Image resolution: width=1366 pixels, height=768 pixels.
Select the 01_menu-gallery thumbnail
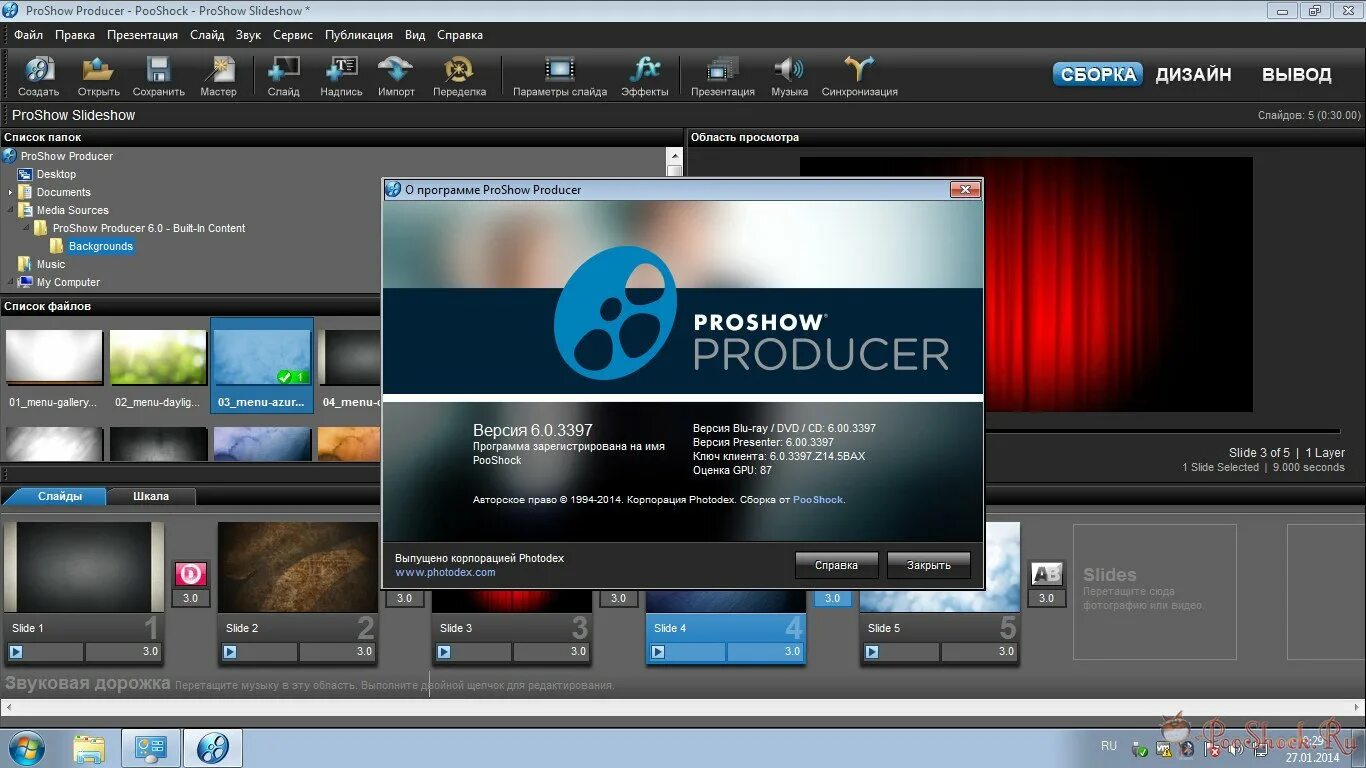(54, 358)
